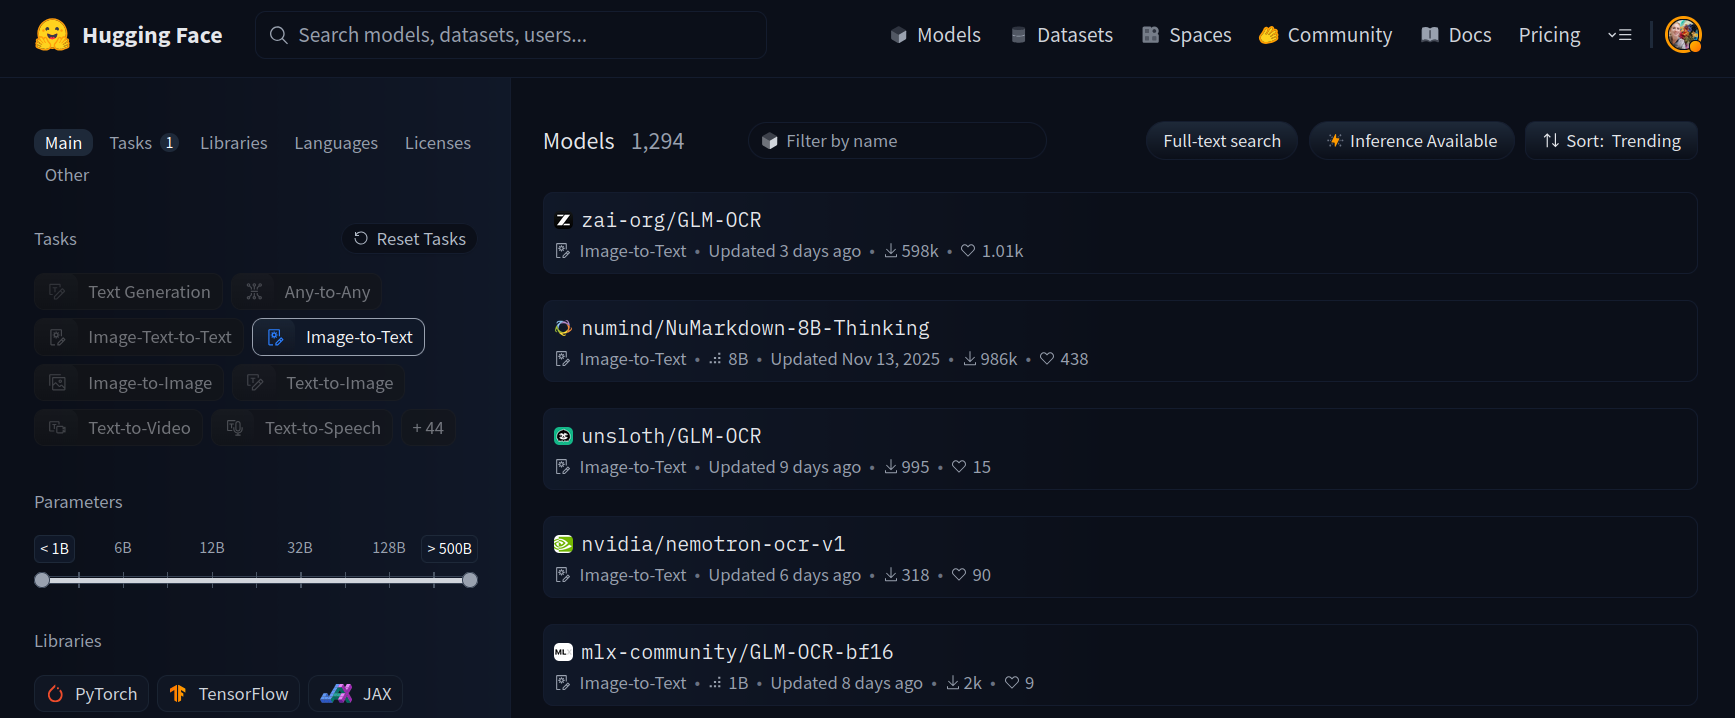
Task: Toggle the Inference Available filter
Action: point(1411,141)
